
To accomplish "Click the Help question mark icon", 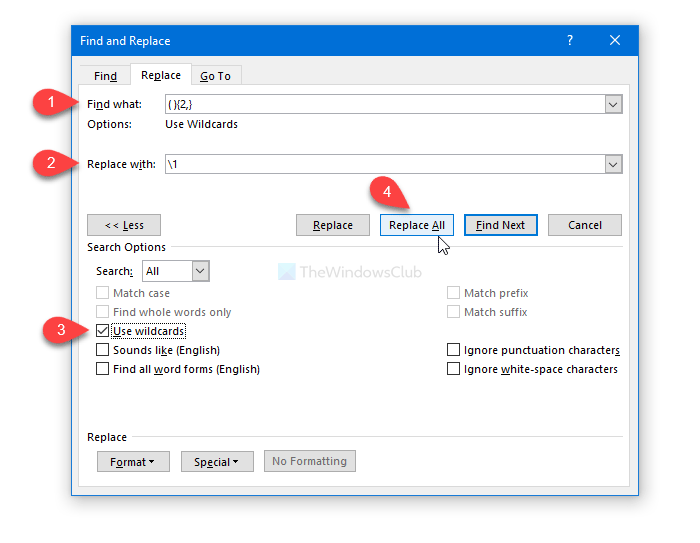I will pos(570,41).
